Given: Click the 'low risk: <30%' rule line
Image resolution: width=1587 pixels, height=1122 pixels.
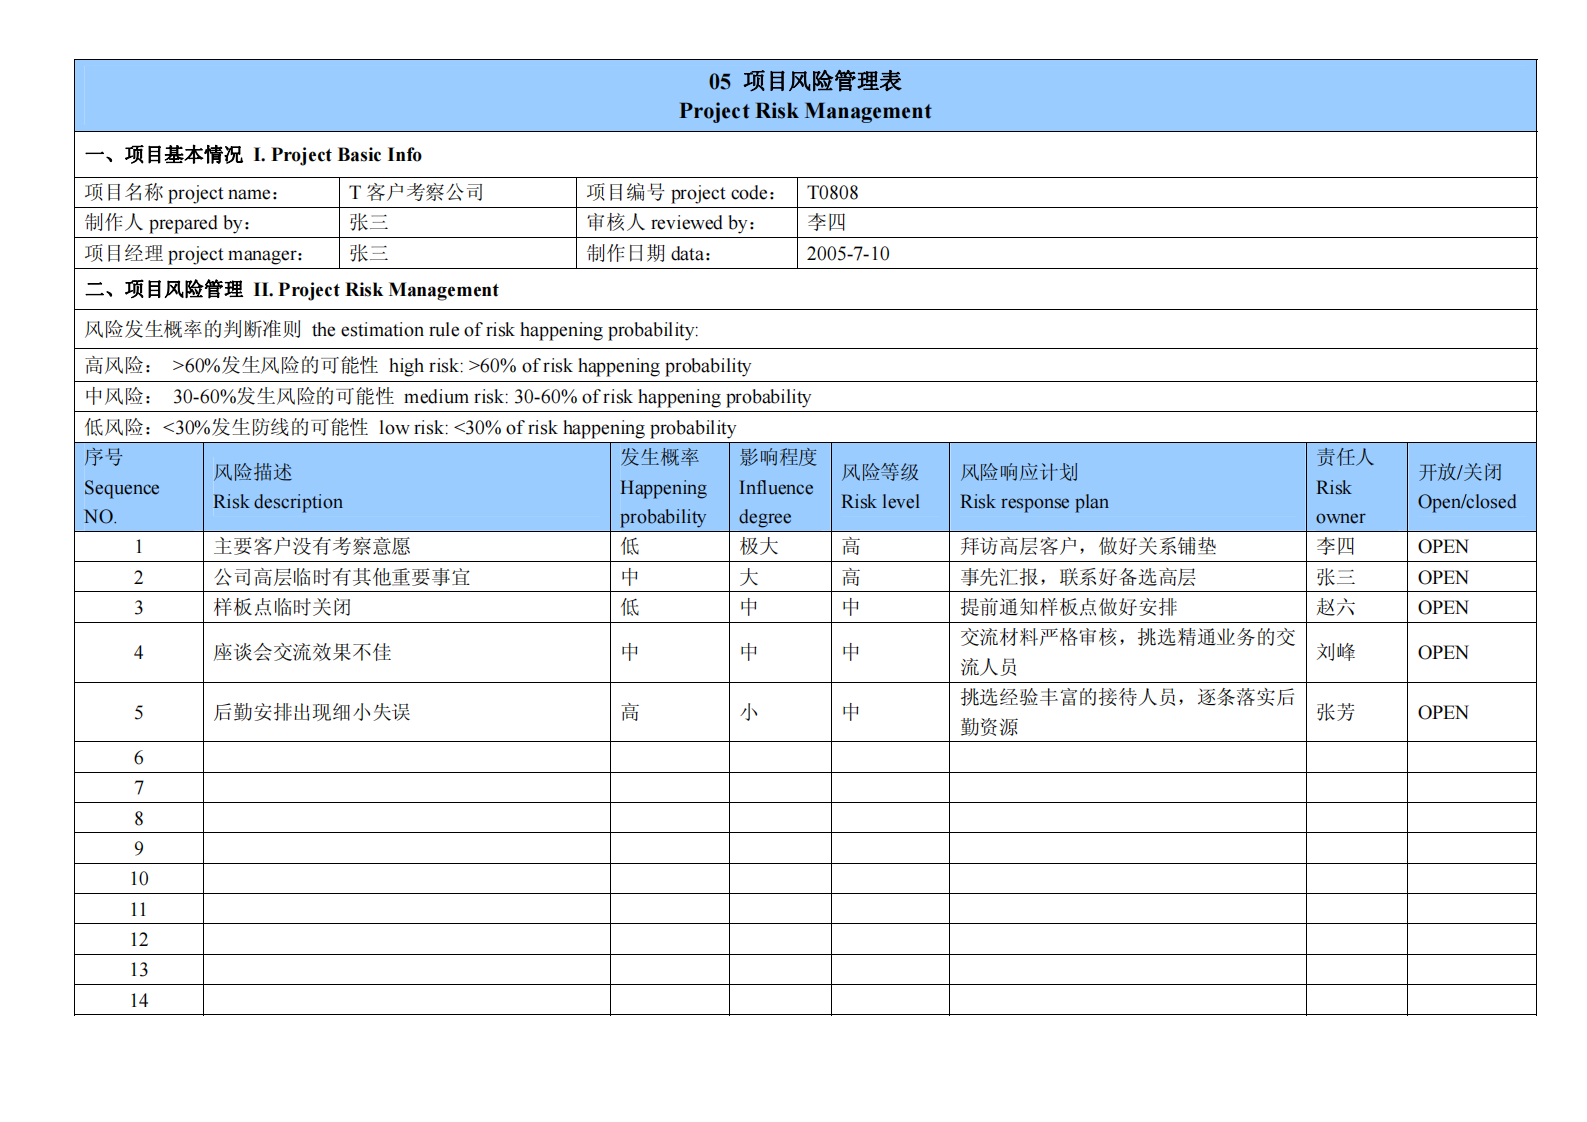Looking at the screenshot, I should [410, 428].
